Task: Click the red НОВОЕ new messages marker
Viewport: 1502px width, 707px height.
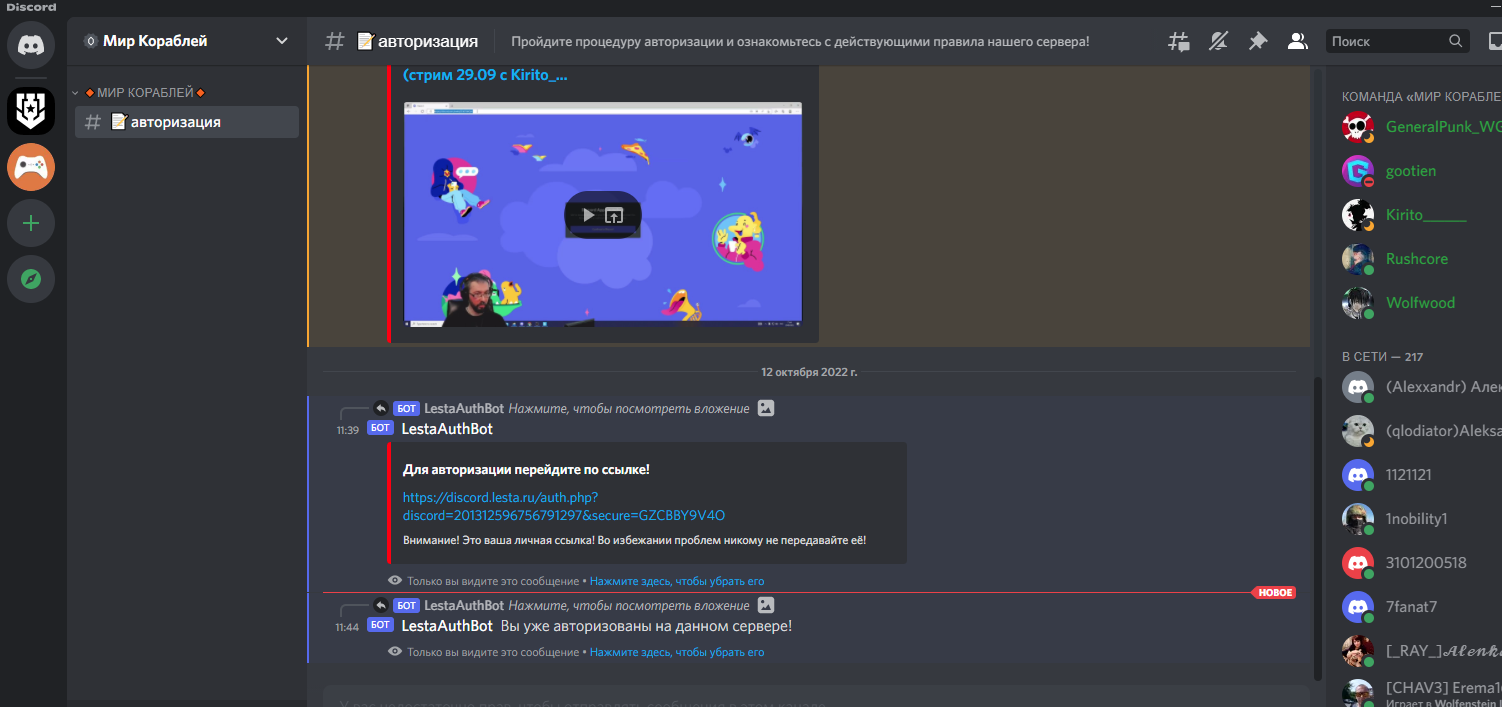Action: (x=1275, y=593)
